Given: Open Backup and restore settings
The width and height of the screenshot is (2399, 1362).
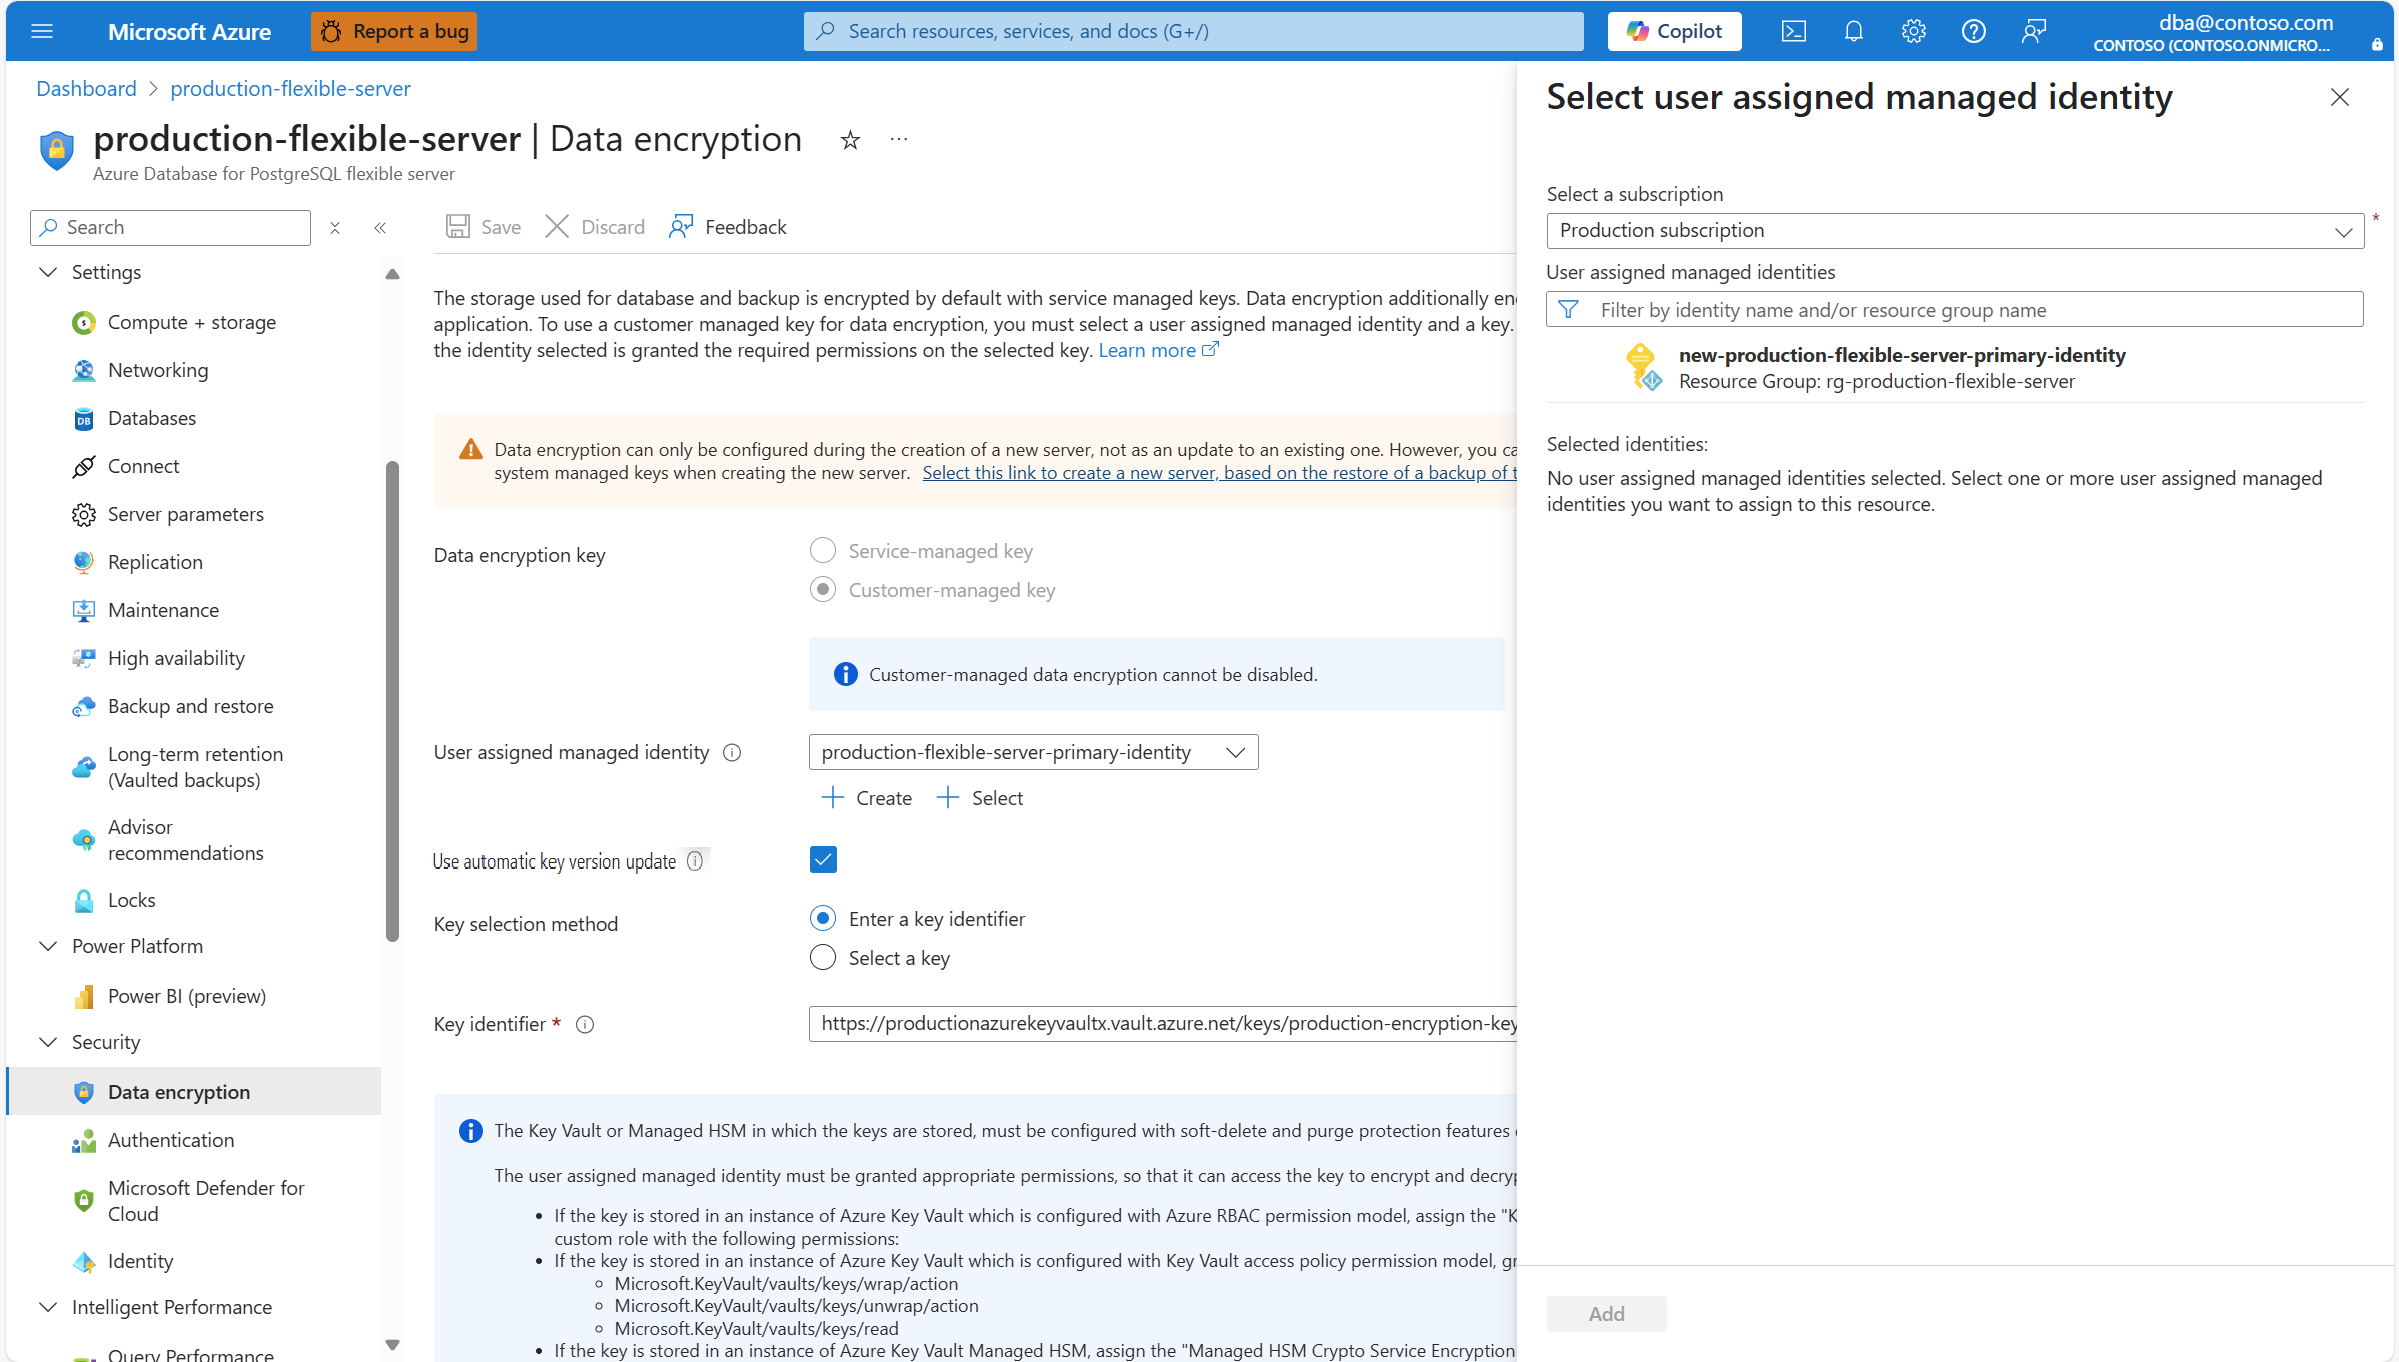Looking at the screenshot, I should coord(190,705).
